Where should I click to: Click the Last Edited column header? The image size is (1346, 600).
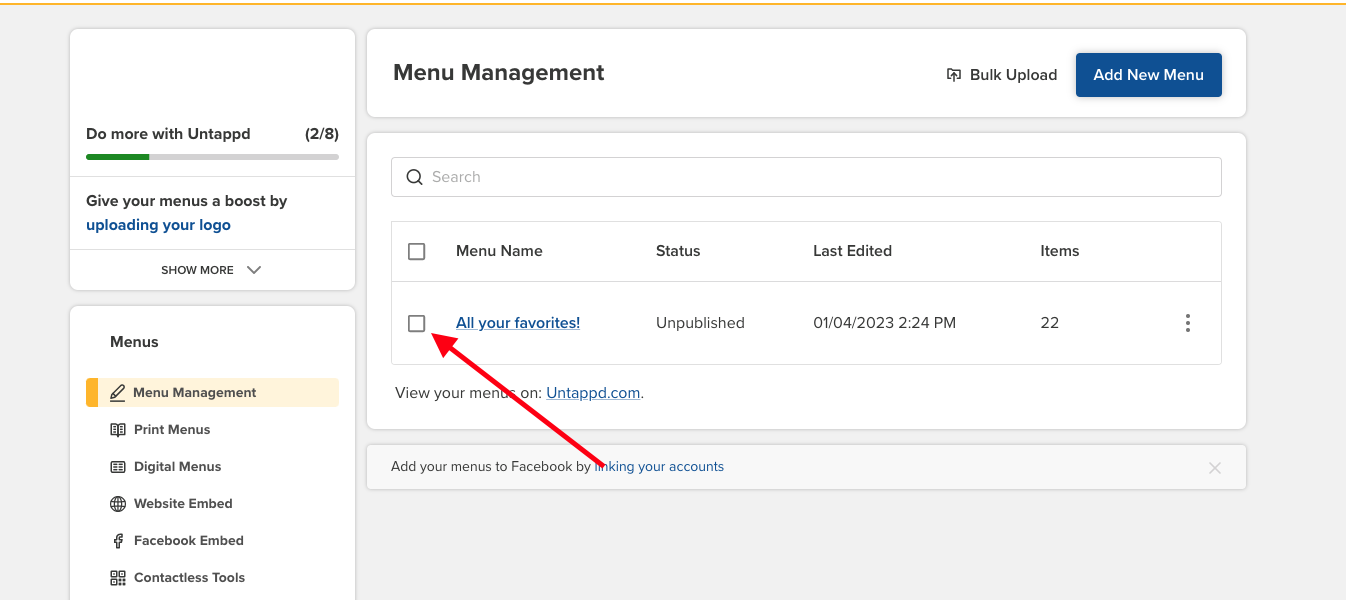(x=852, y=251)
